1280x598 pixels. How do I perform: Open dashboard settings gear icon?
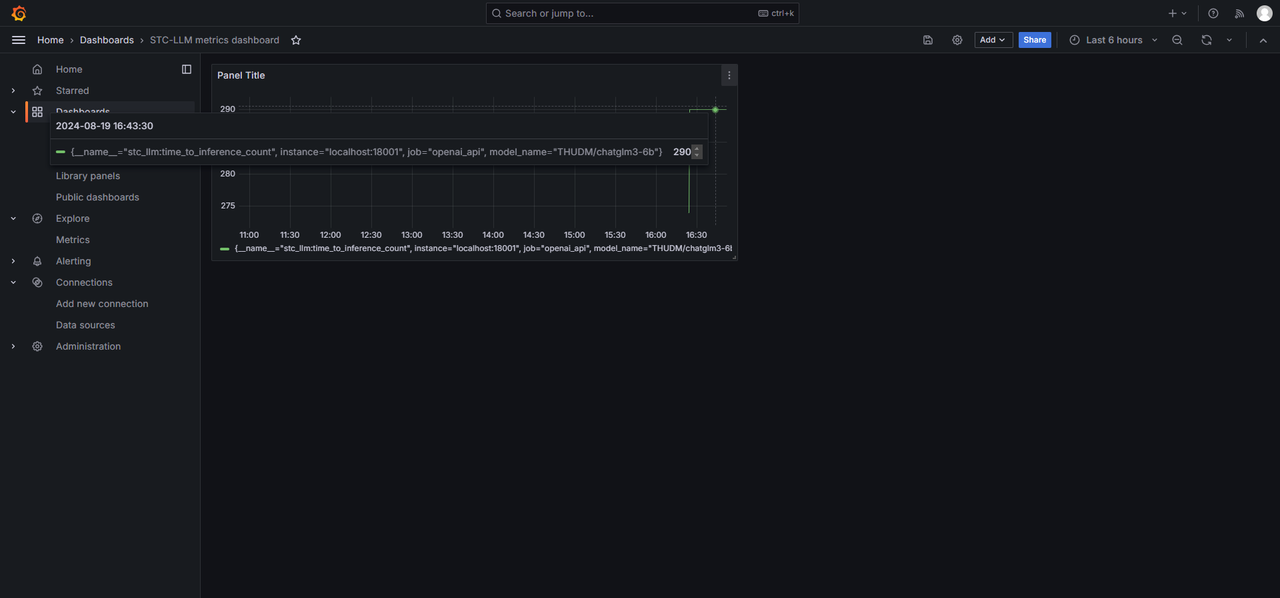coord(957,40)
